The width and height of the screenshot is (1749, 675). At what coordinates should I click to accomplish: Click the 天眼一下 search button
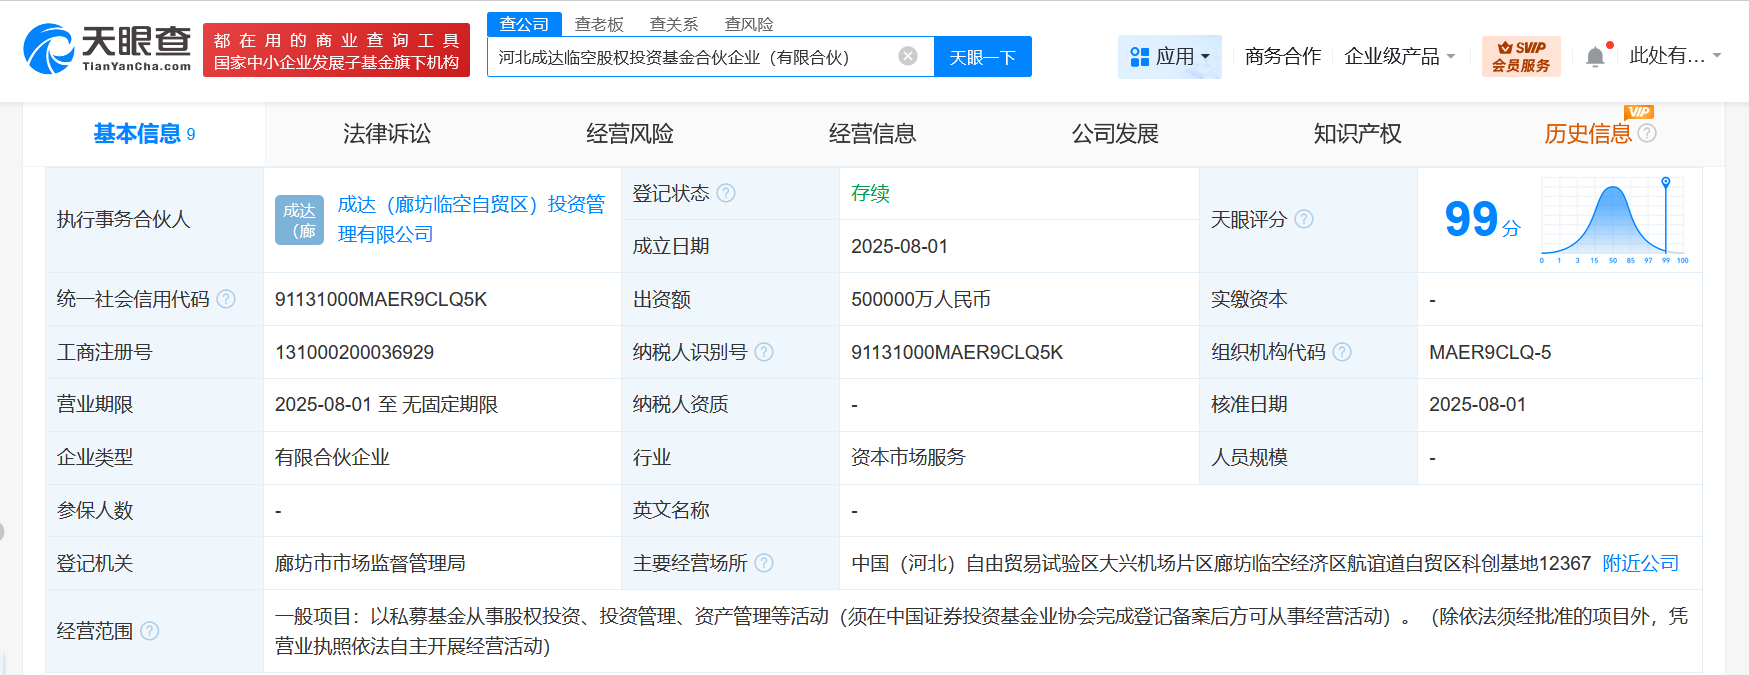tap(983, 57)
